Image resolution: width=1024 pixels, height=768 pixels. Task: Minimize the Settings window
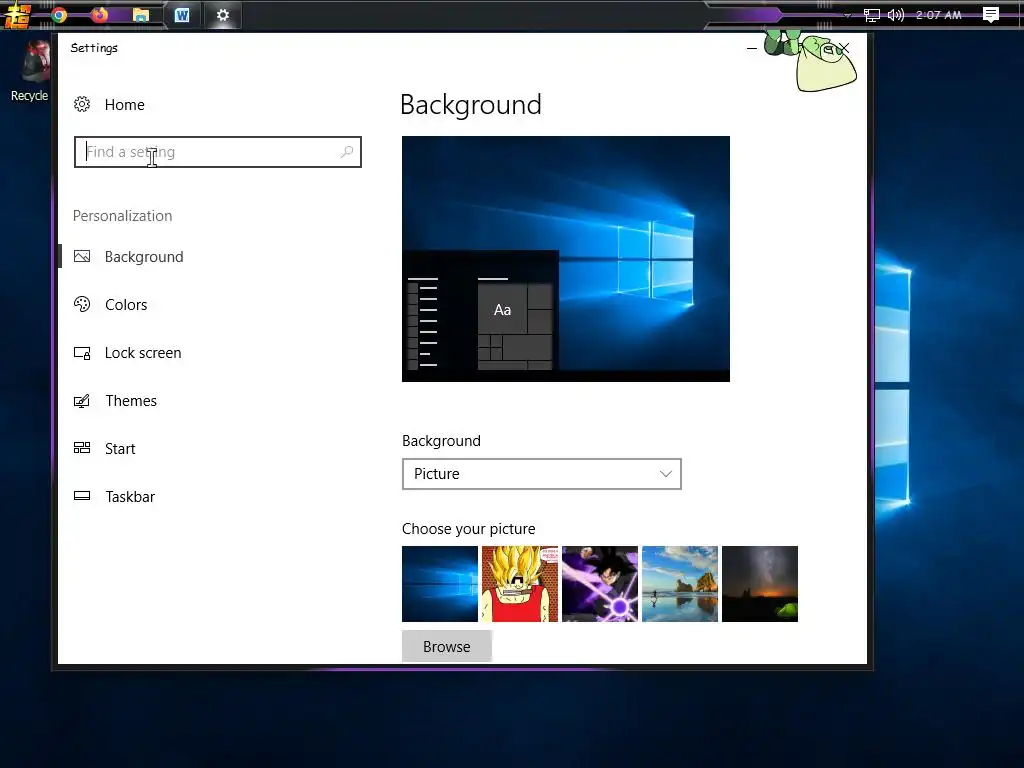click(752, 48)
